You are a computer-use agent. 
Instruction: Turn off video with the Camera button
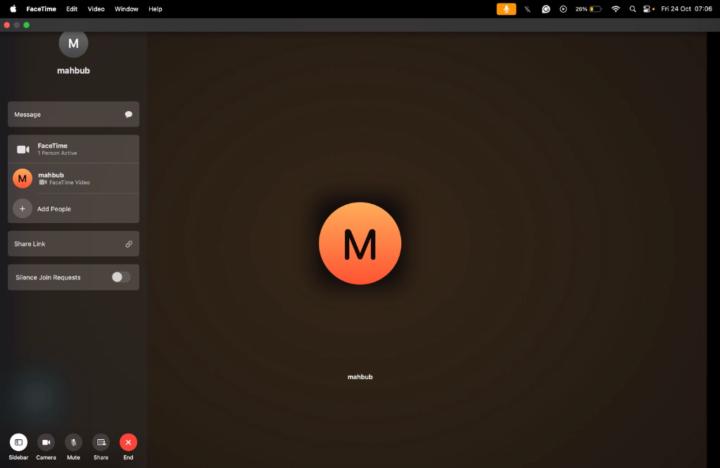click(x=46, y=442)
